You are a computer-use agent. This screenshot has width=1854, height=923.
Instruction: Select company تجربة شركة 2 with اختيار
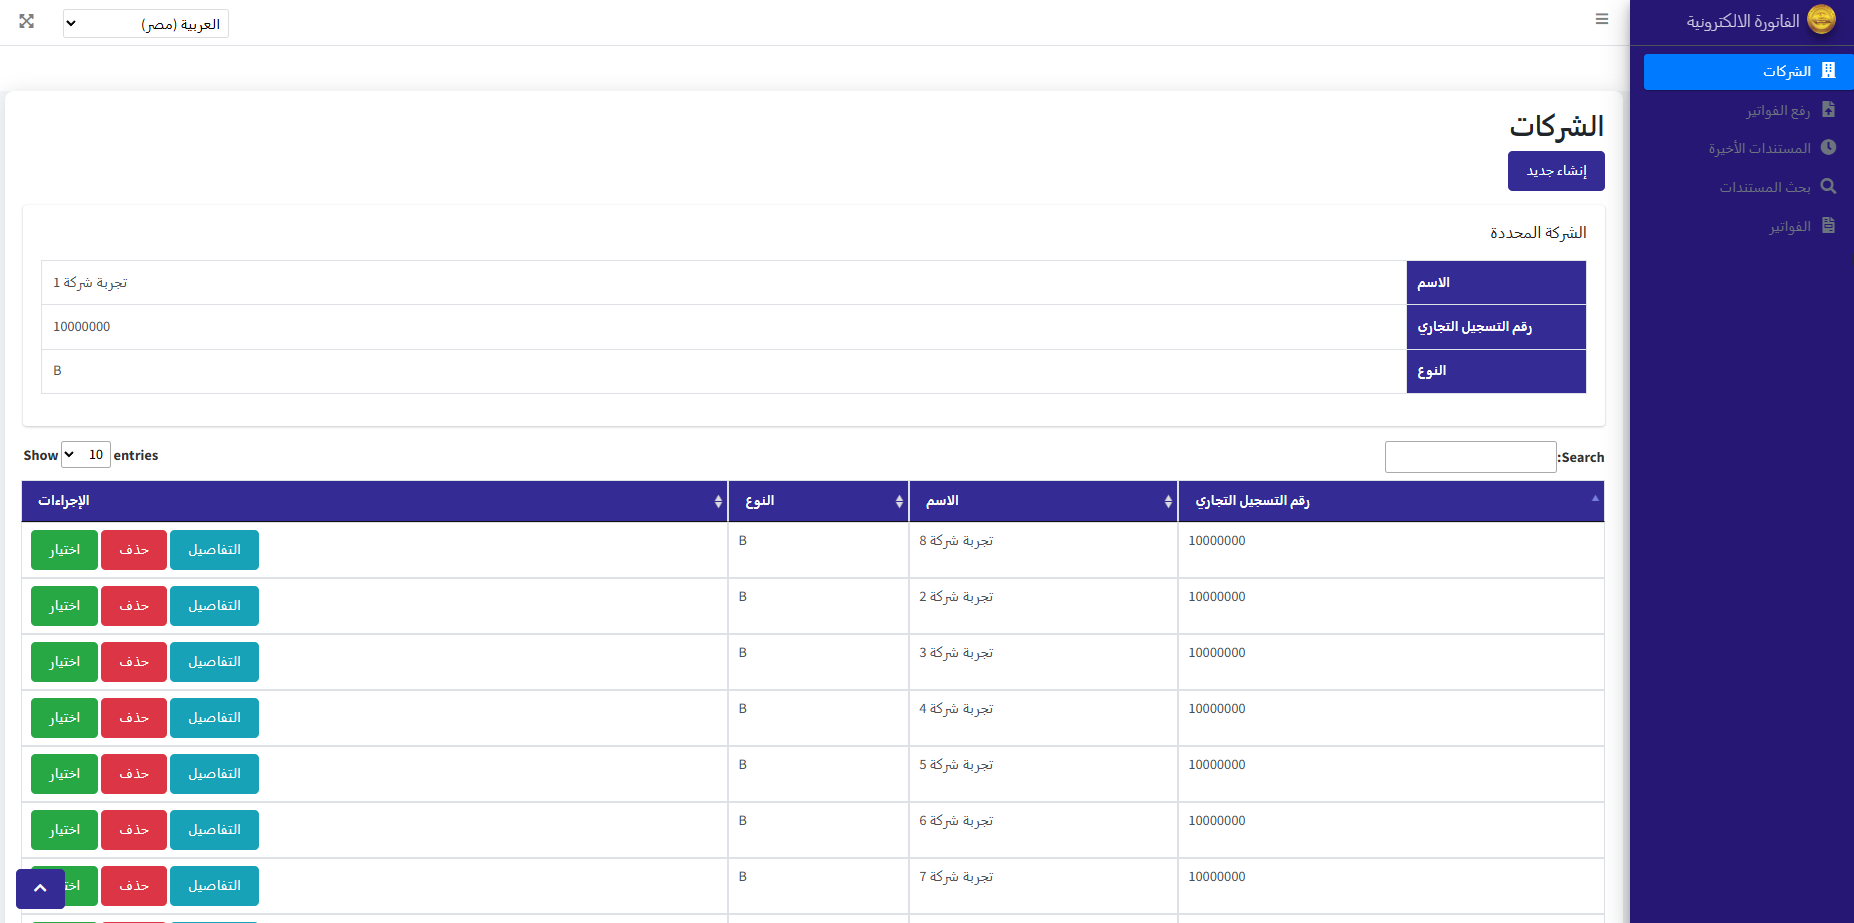(64, 606)
